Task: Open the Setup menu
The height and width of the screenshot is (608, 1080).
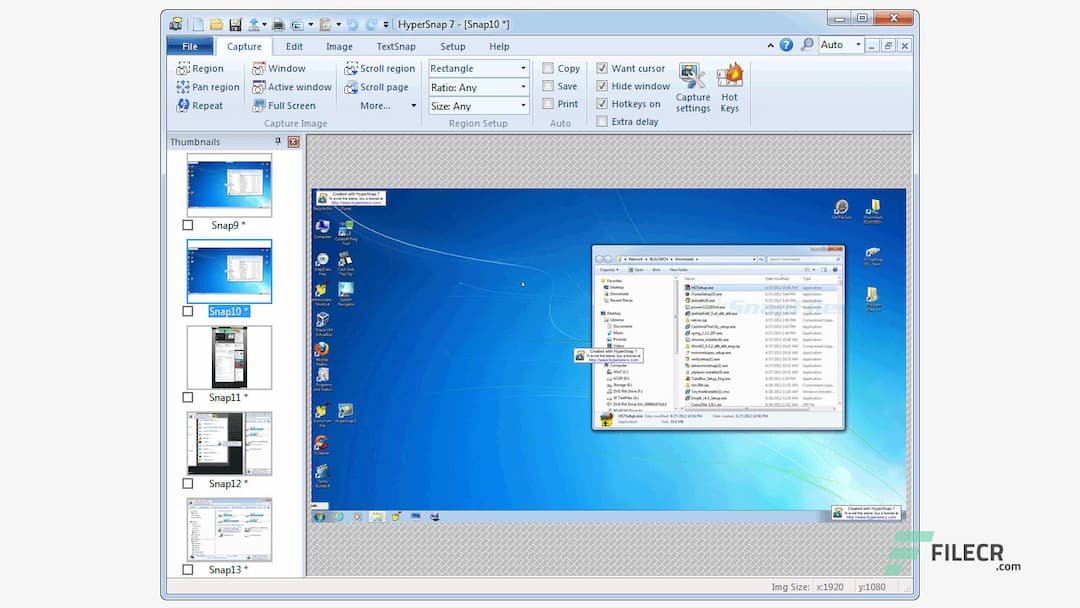Action: click(x=452, y=46)
